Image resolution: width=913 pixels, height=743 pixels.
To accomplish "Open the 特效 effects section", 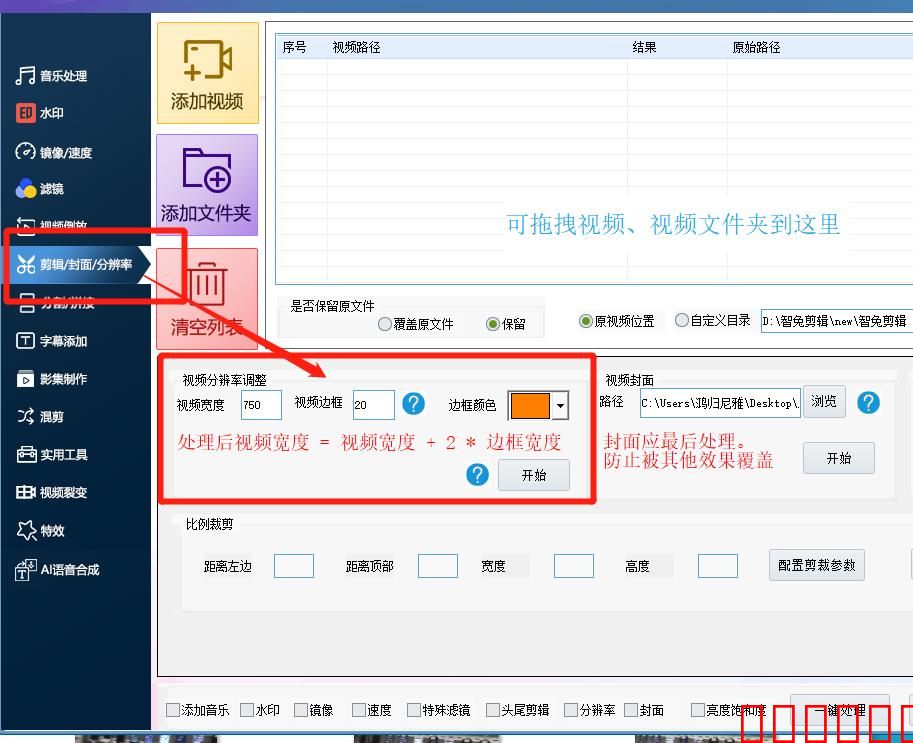I will (x=40, y=530).
